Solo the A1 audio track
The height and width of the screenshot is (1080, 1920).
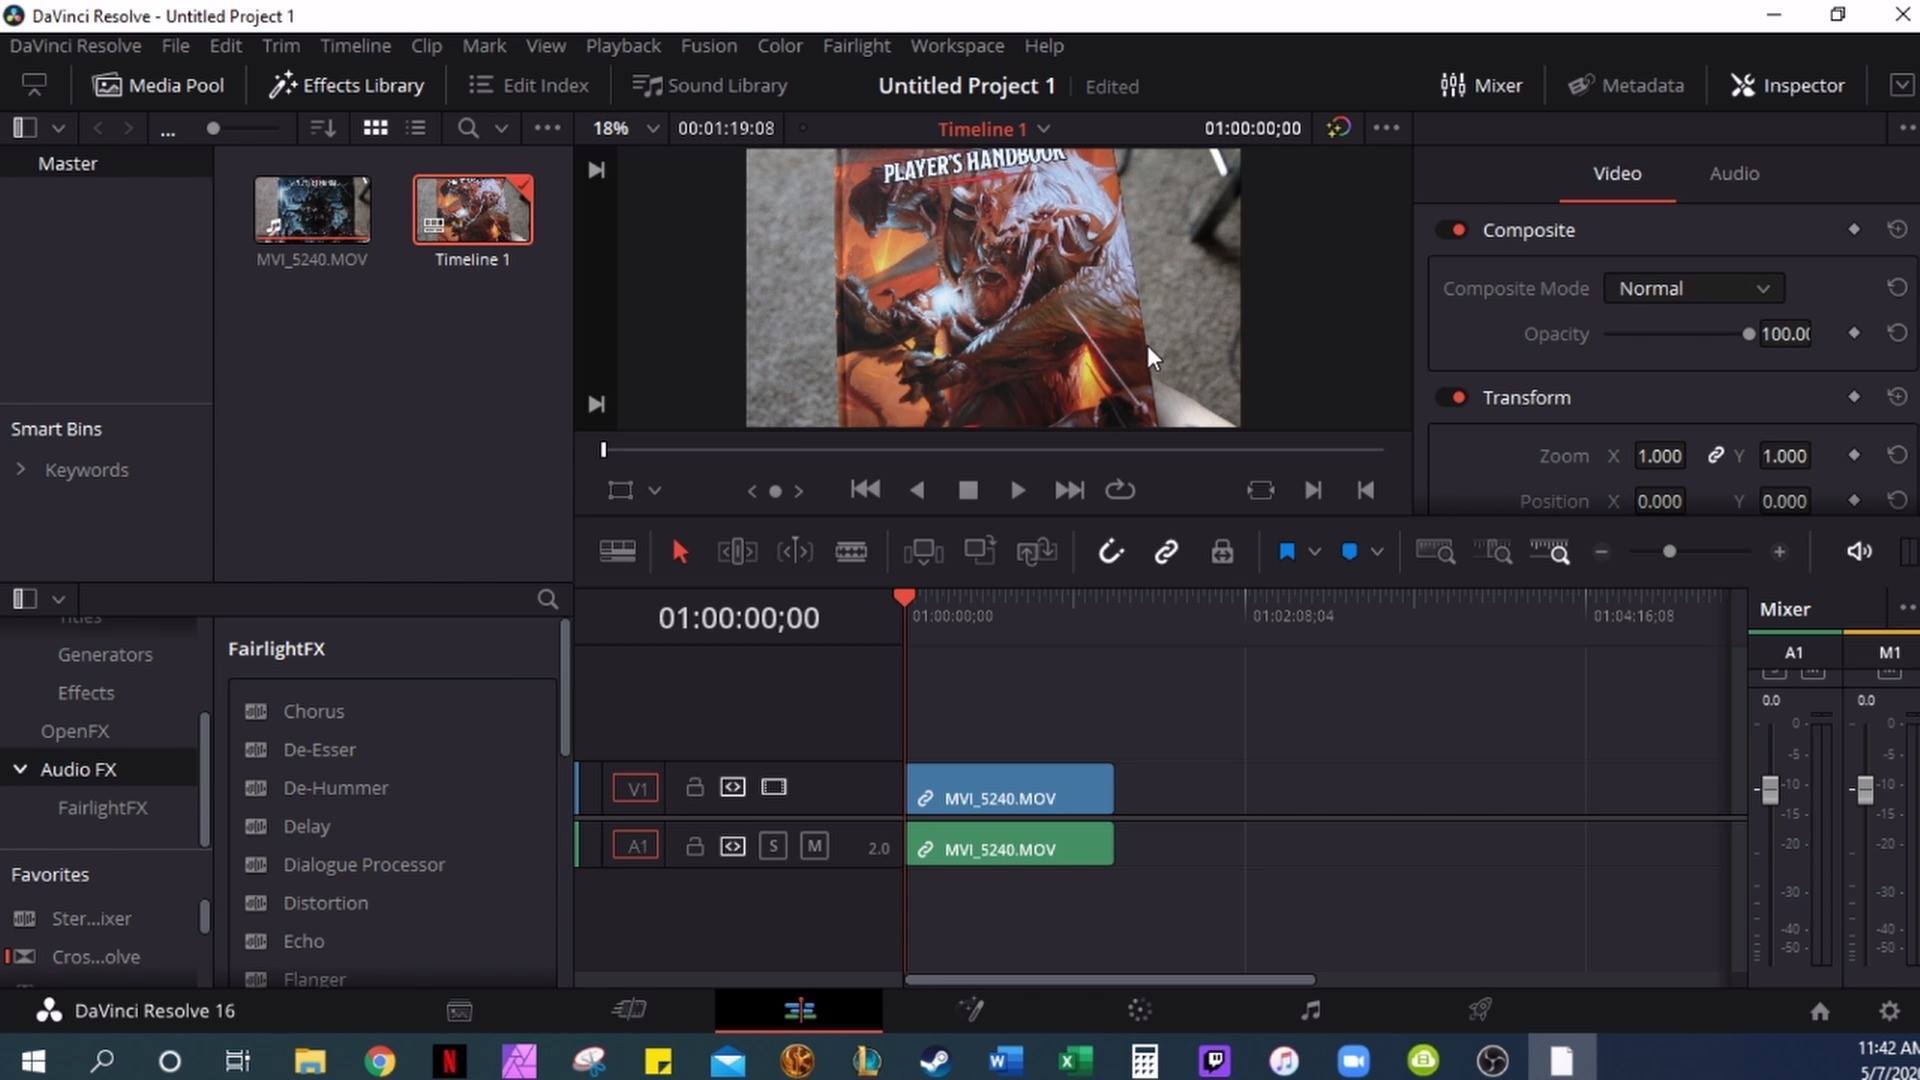(x=773, y=846)
